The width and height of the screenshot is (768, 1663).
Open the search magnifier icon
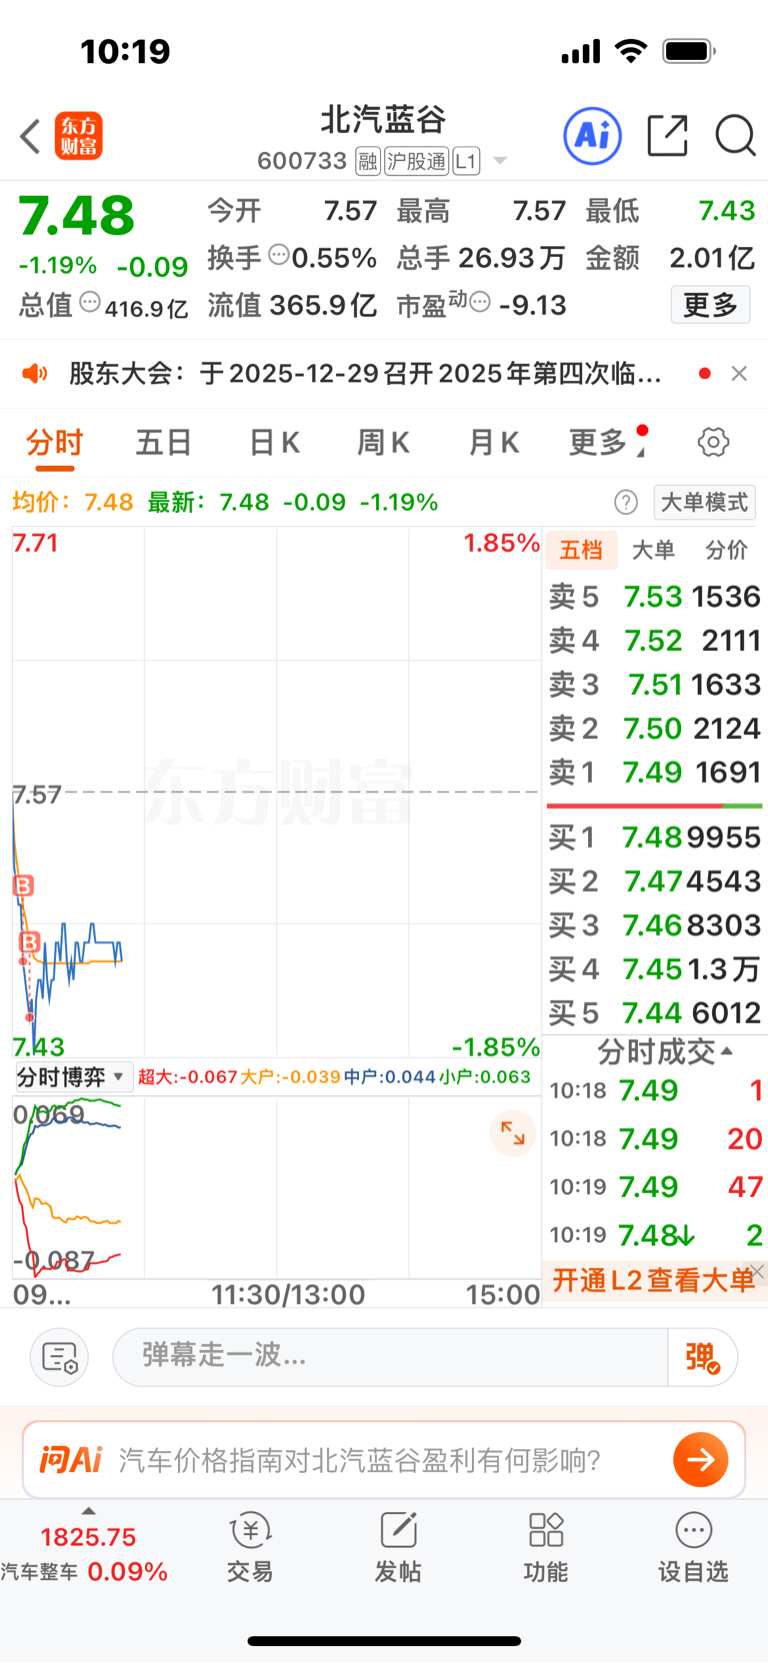click(x=735, y=135)
